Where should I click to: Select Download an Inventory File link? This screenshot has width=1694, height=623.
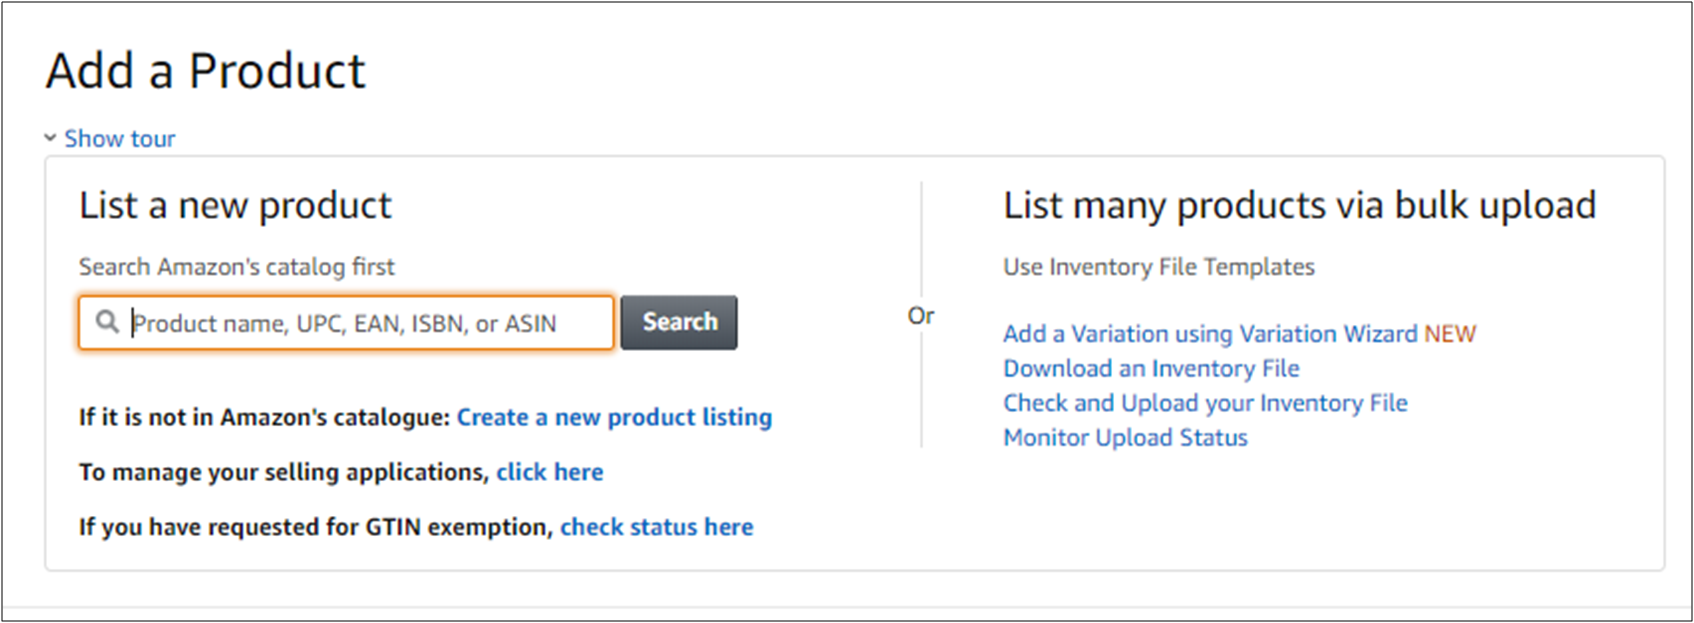1151,369
